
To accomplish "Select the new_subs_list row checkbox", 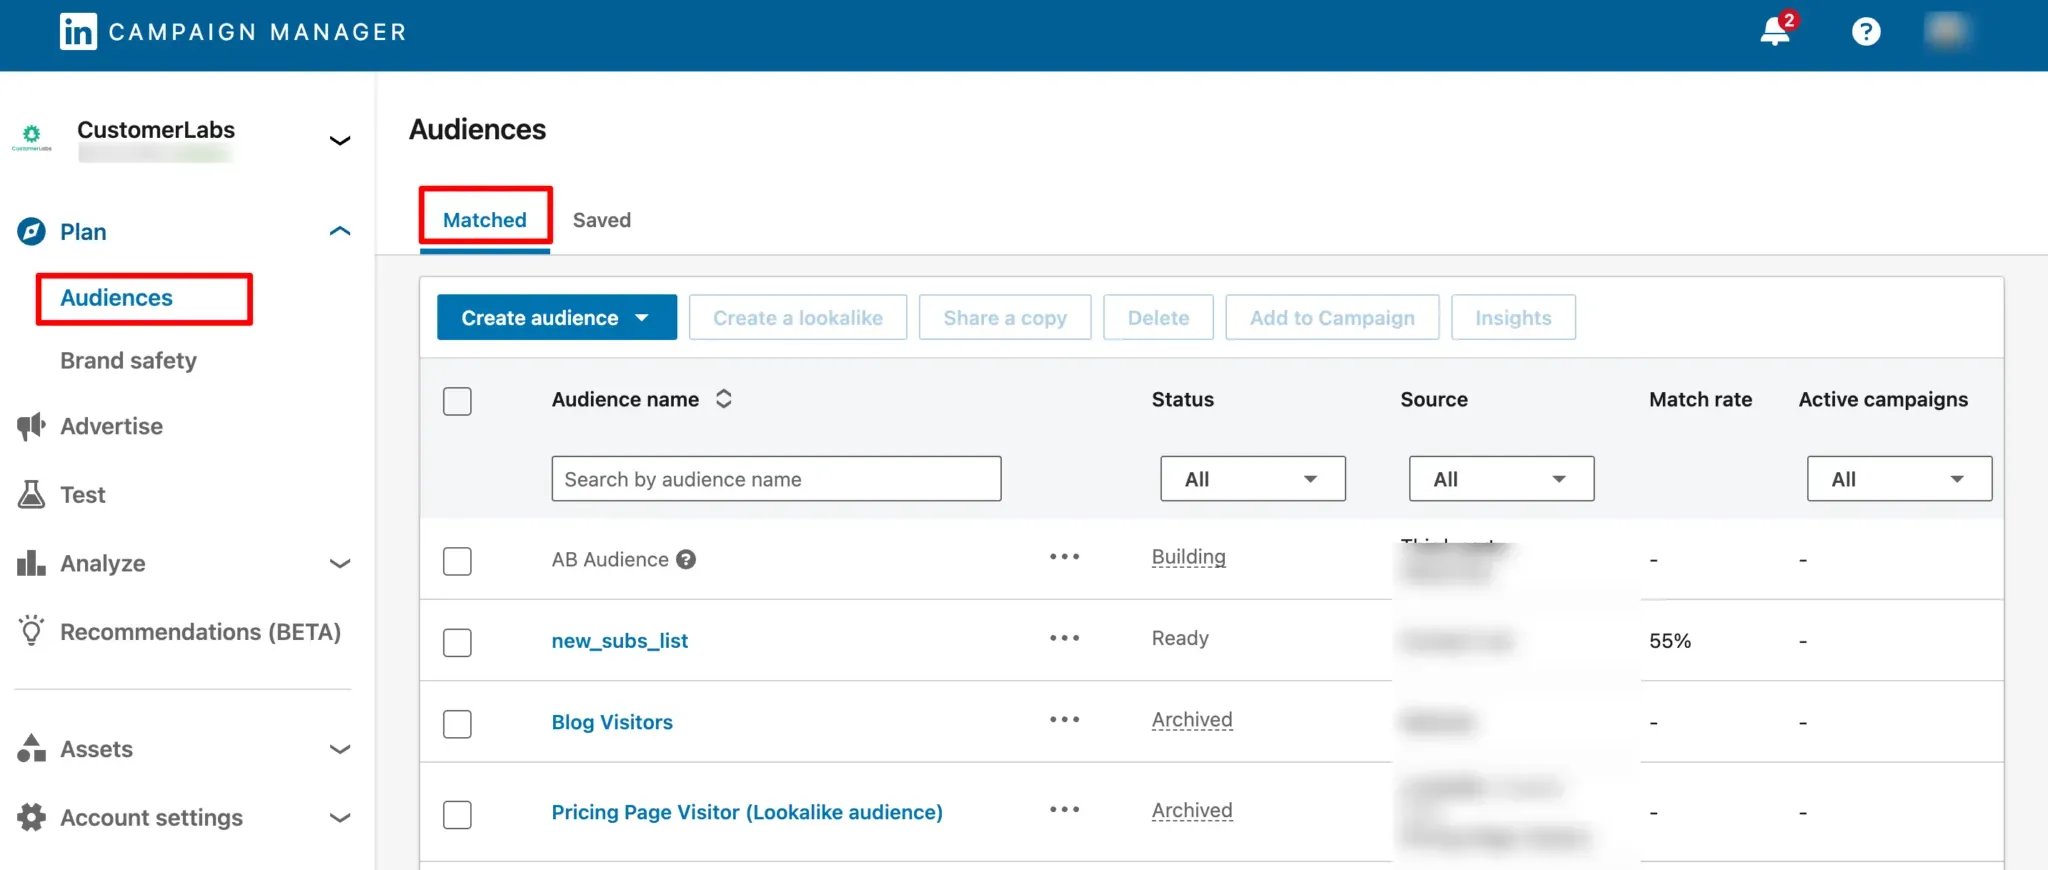I will click(457, 642).
